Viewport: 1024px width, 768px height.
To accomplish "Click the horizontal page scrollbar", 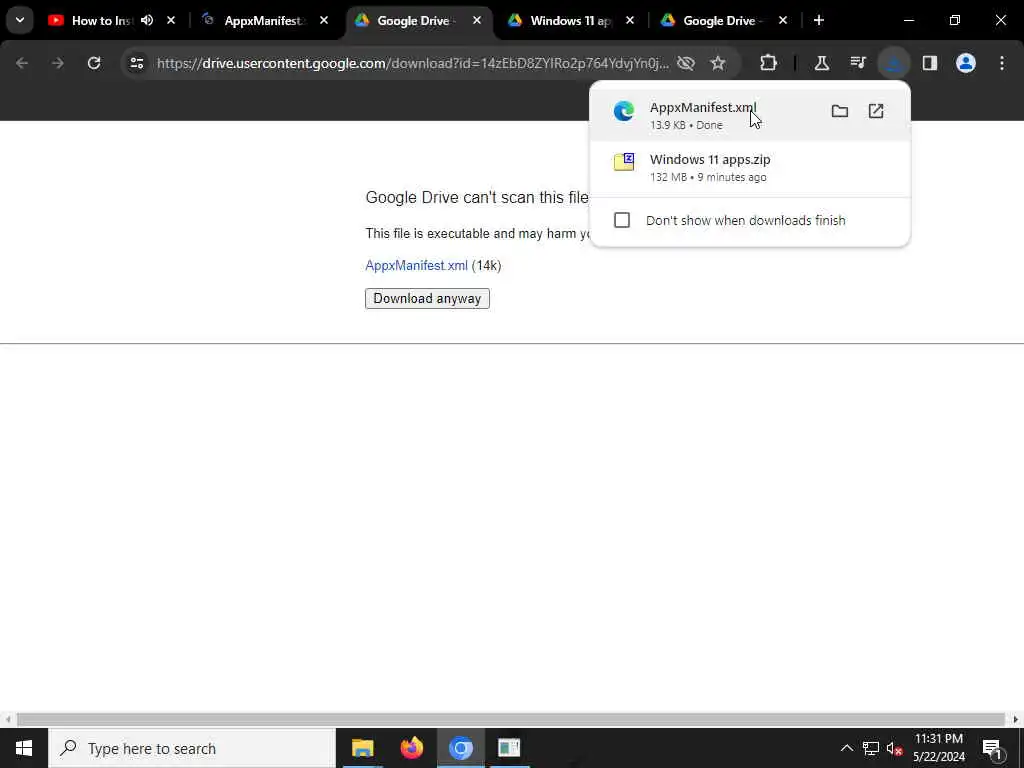I will 511,719.
